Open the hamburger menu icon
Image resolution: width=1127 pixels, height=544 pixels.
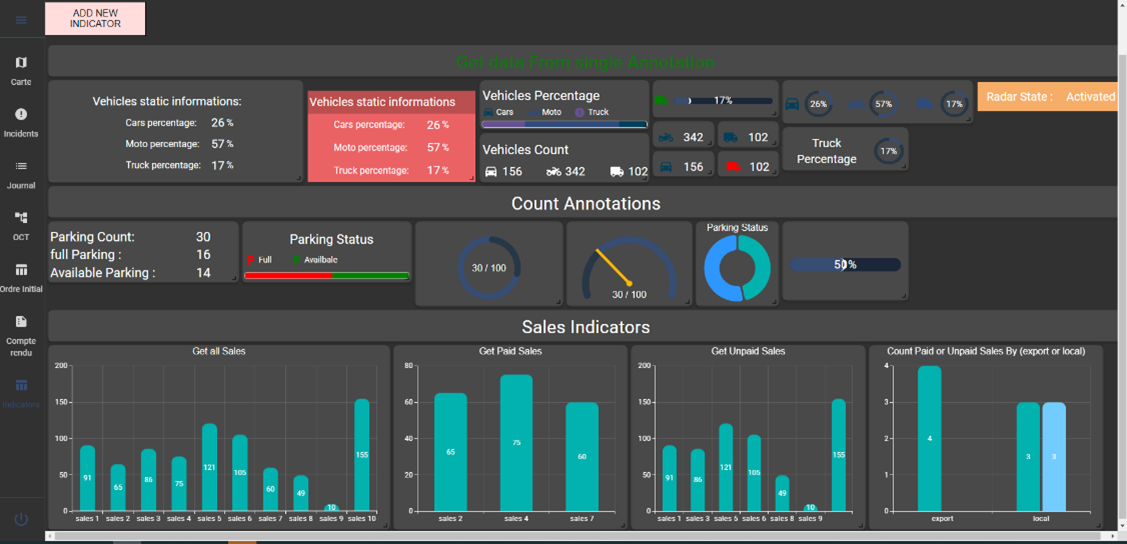click(21, 20)
